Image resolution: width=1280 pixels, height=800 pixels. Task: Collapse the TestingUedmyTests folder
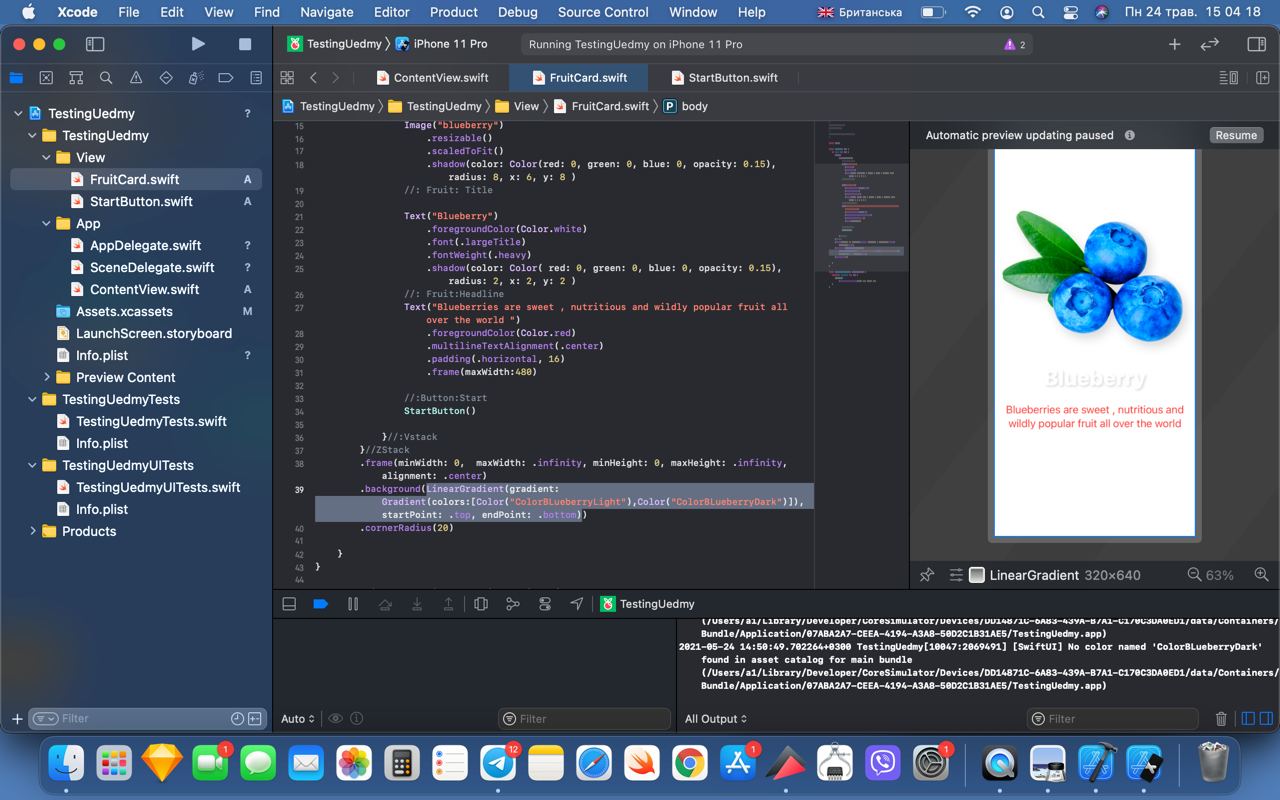pos(32,399)
